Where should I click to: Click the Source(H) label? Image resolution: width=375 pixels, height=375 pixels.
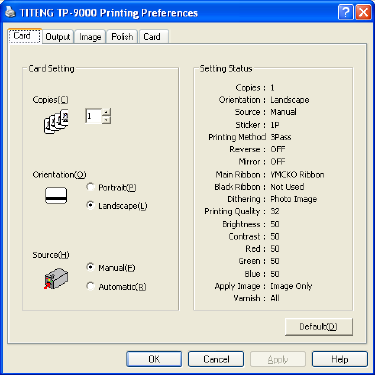click(x=51, y=255)
